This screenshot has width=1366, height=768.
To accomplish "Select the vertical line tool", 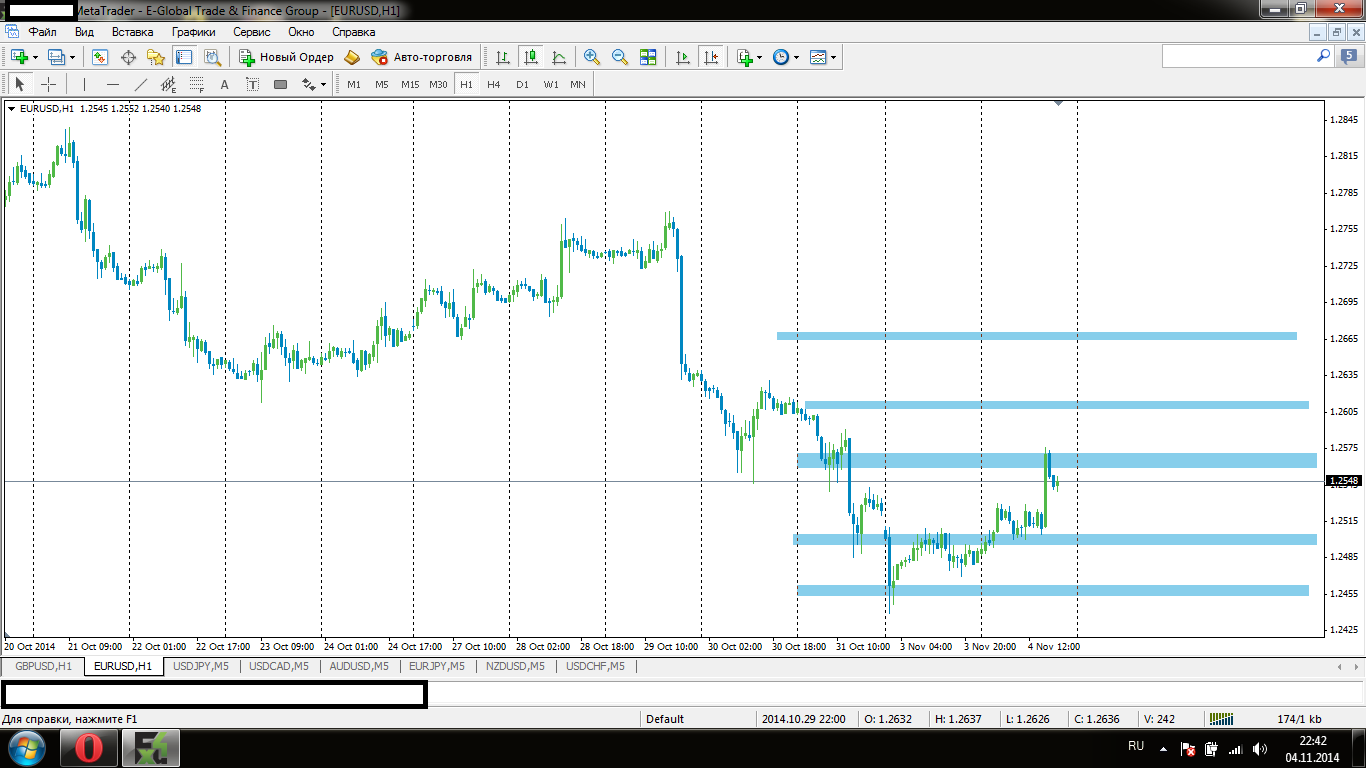I will [84, 84].
